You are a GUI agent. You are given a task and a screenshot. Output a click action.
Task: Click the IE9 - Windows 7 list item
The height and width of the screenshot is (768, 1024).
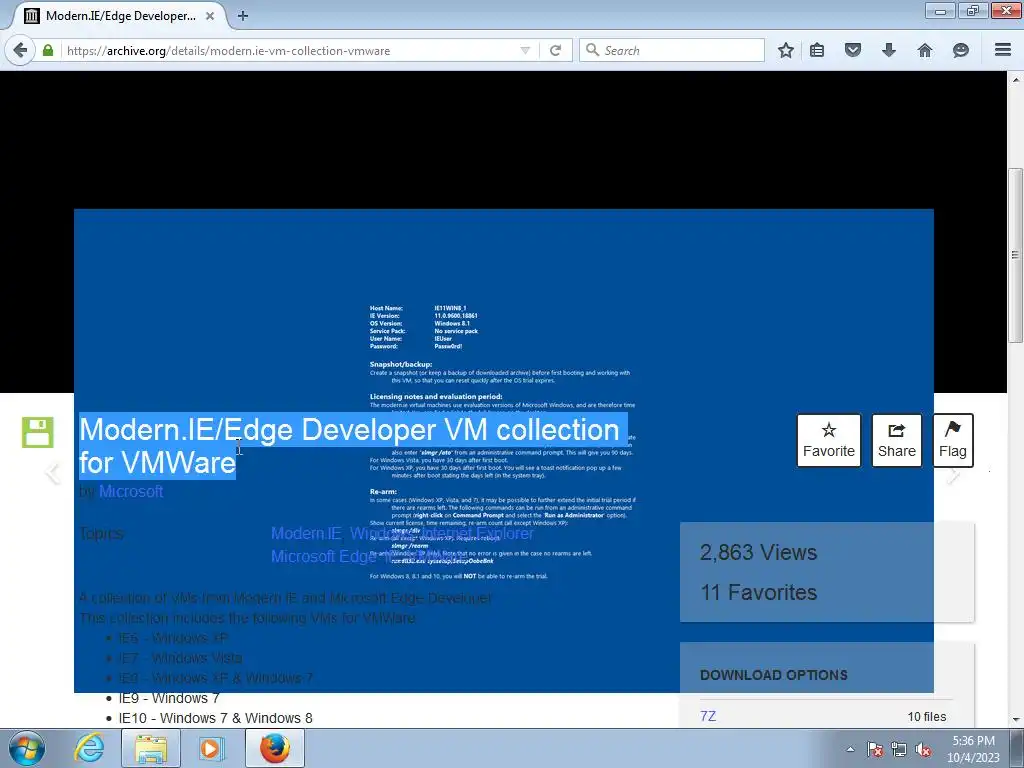point(169,698)
